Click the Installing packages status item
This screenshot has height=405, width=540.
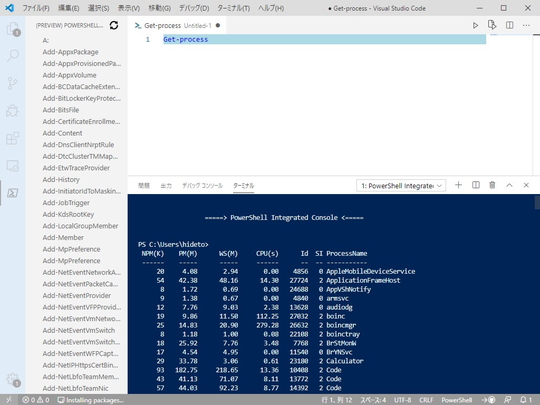(x=91, y=400)
